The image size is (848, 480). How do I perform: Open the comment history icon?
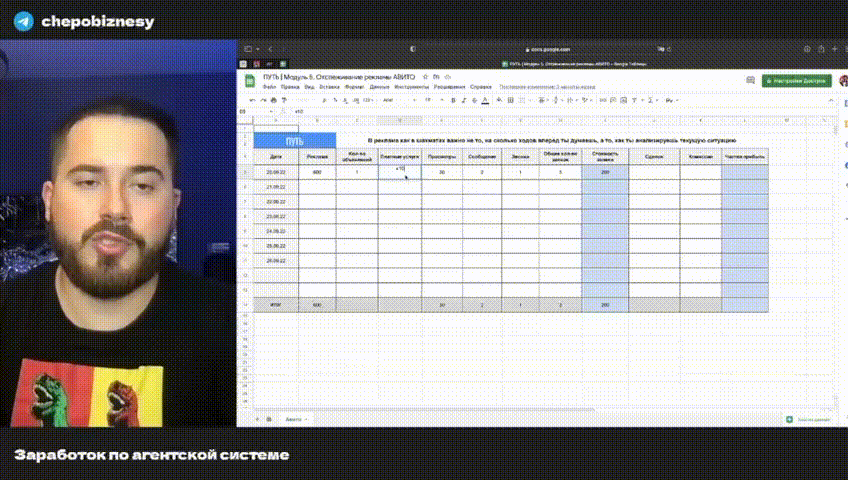pos(750,80)
